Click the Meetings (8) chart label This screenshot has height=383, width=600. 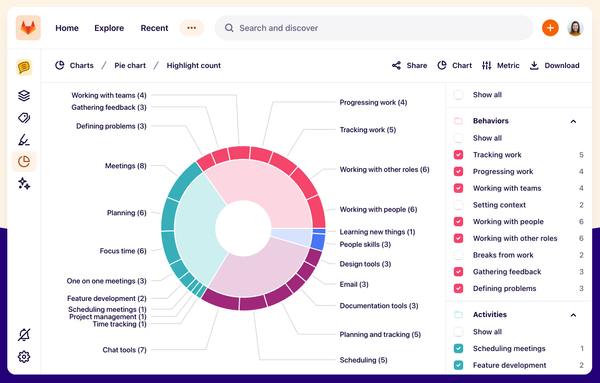[x=126, y=166]
